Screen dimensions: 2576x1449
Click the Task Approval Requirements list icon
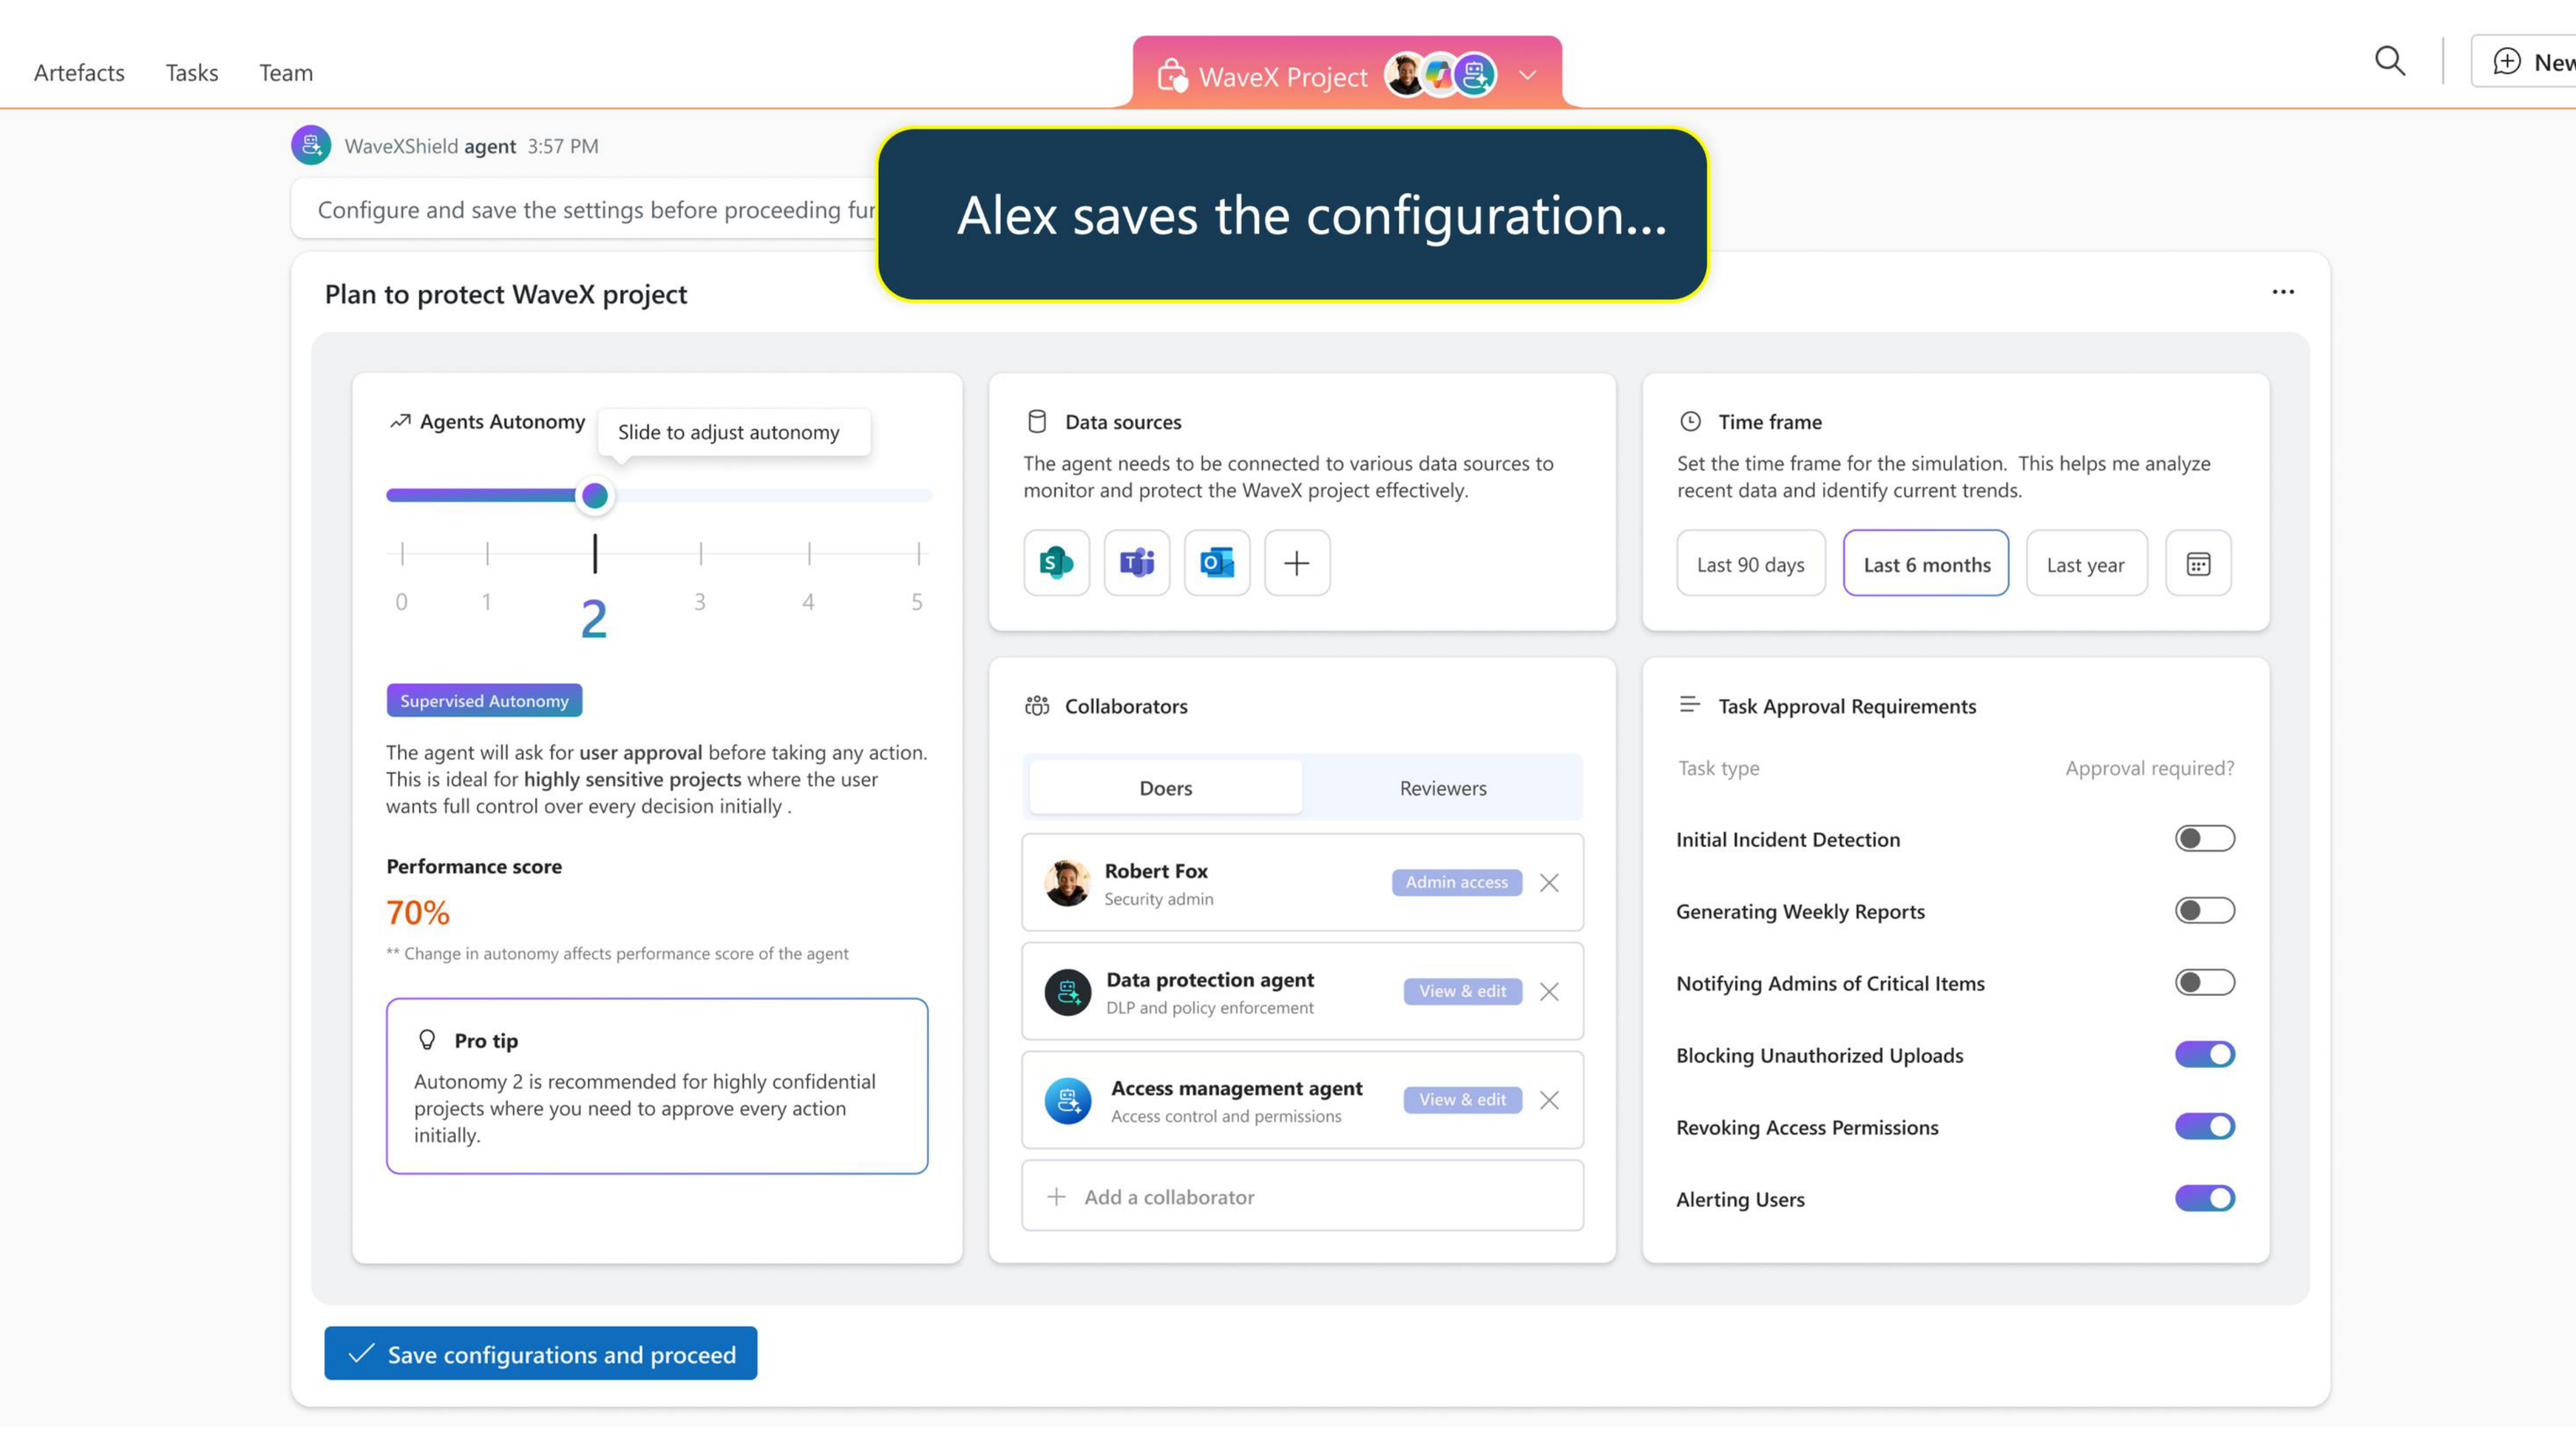click(x=1690, y=705)
